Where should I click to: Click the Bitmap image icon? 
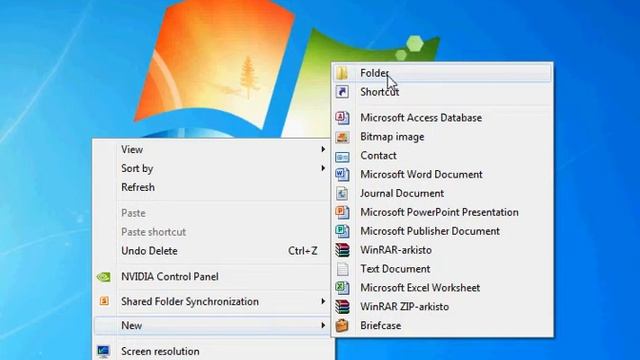(342, 137)
